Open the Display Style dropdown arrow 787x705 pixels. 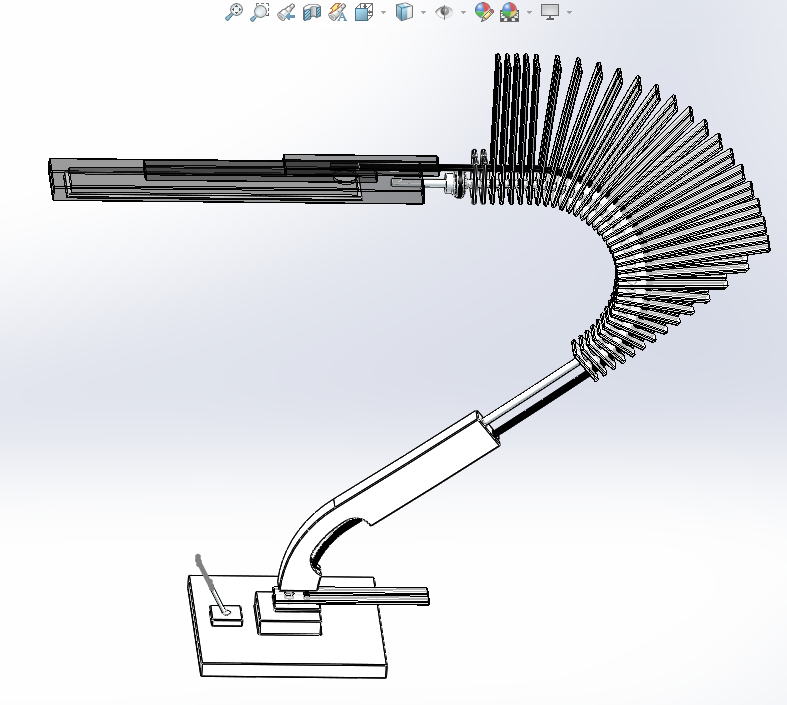[x=423, y=12]
